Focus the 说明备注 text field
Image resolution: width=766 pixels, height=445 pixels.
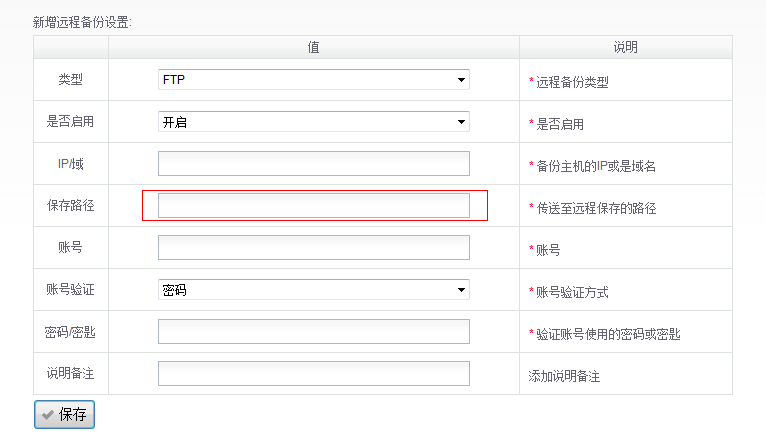tap(313, 374)
